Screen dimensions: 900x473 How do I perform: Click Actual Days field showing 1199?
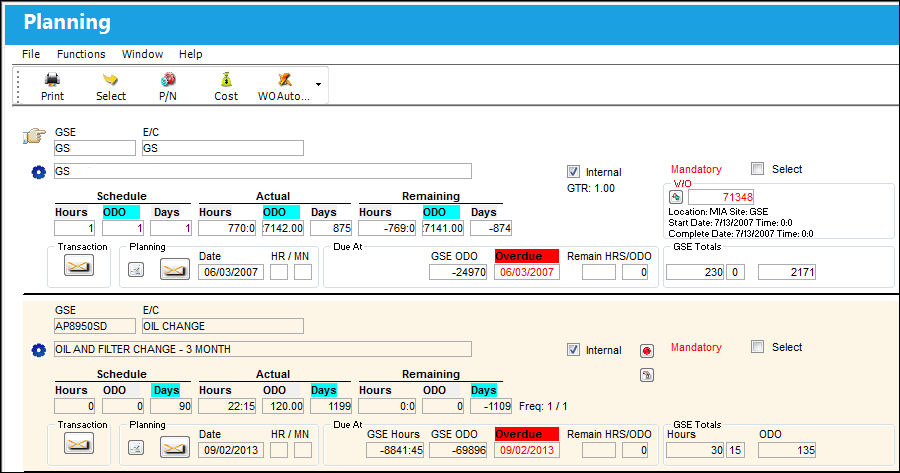tap(331, 406)
